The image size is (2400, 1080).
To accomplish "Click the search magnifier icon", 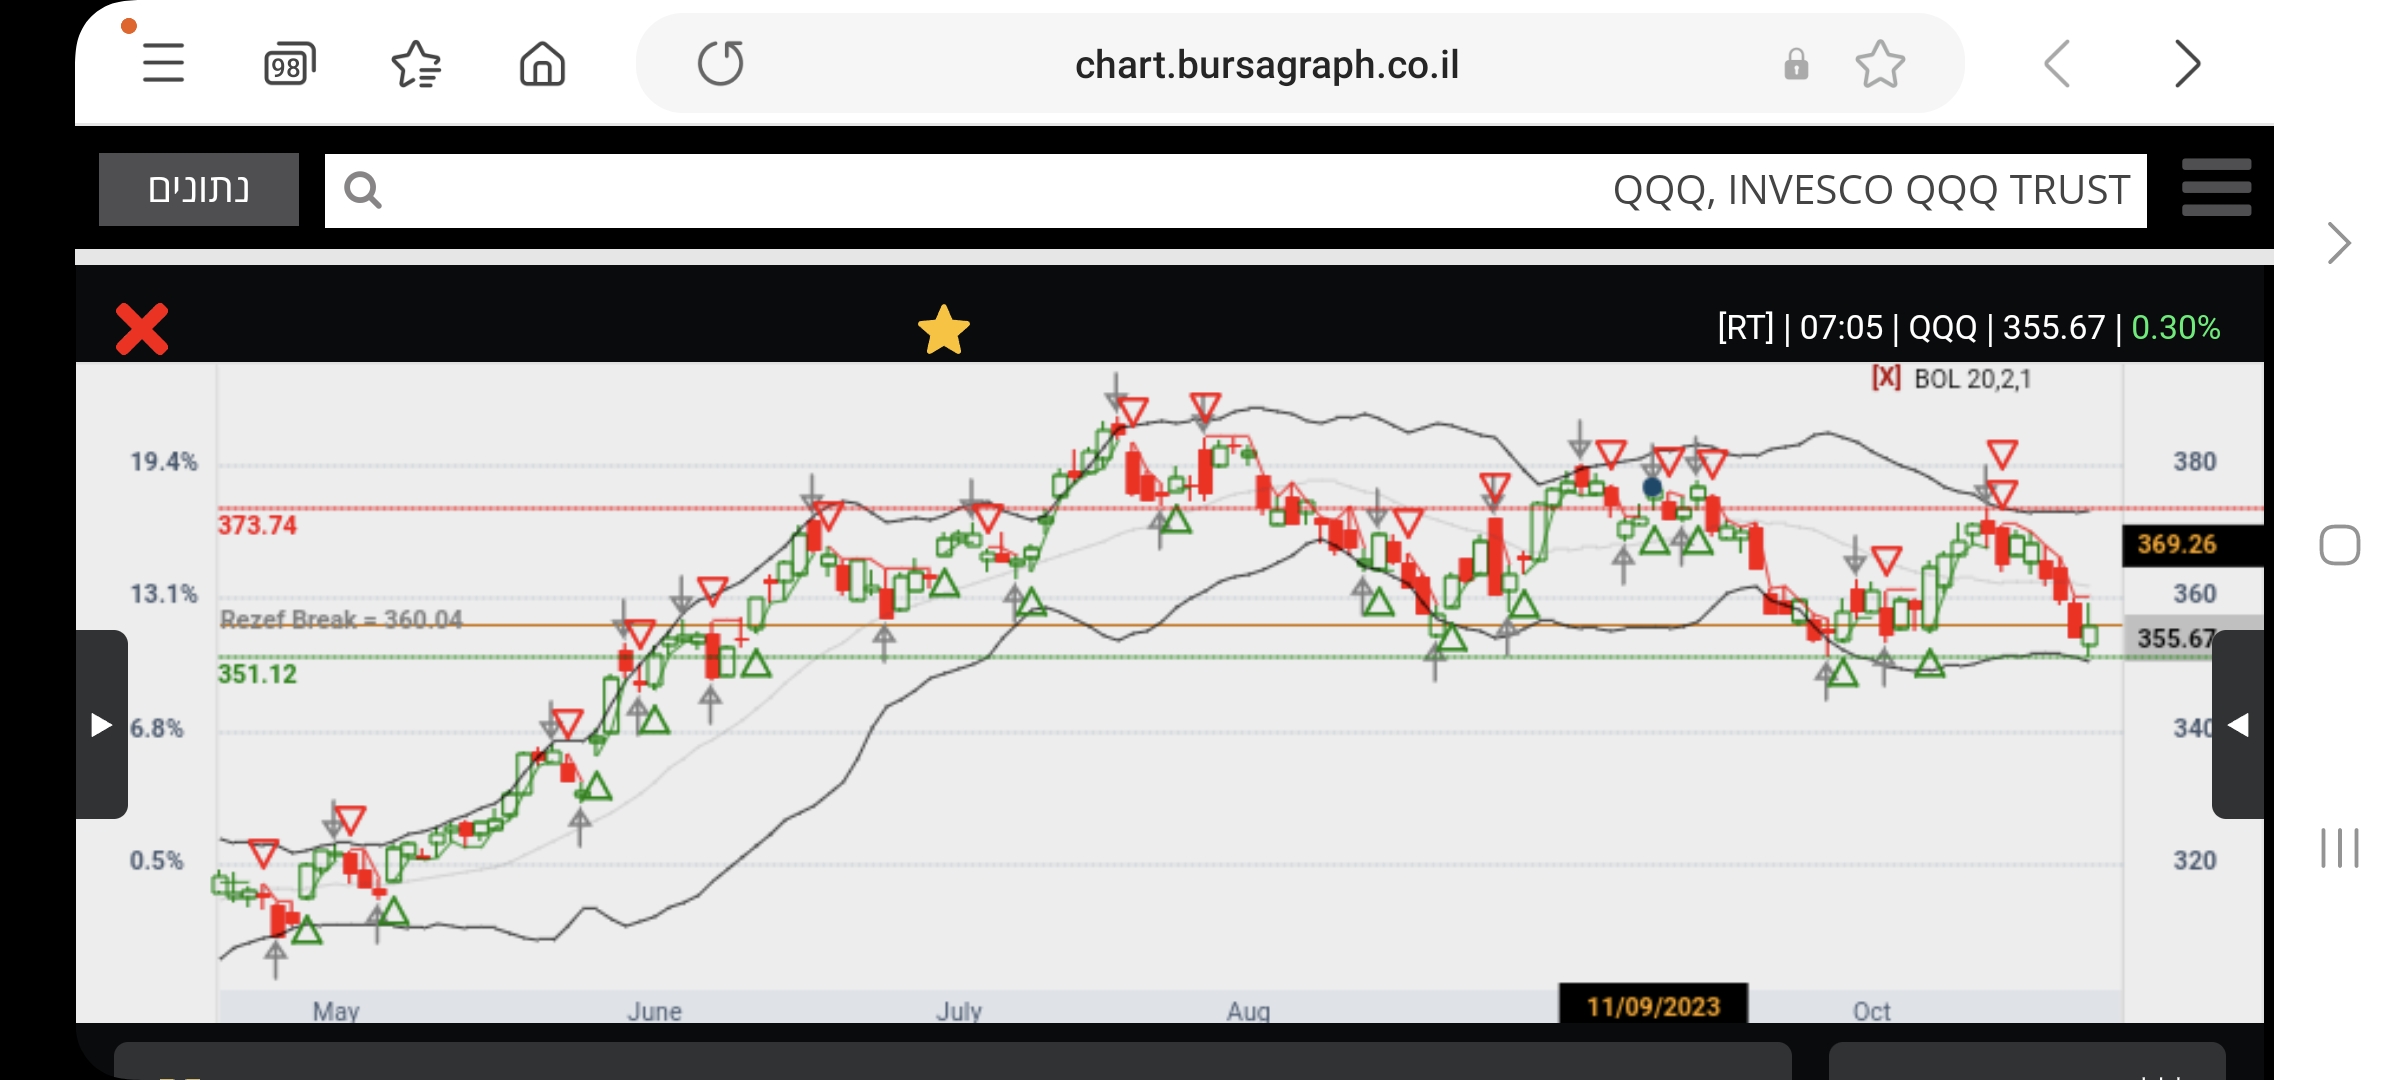I will coord(362,190).
